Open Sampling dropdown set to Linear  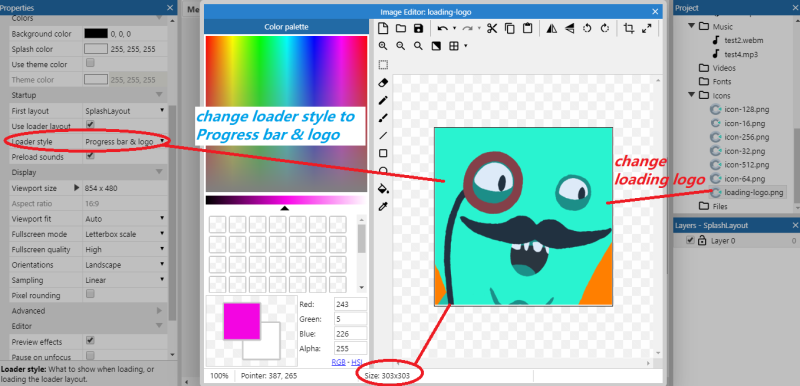click(x=125, y=280)
